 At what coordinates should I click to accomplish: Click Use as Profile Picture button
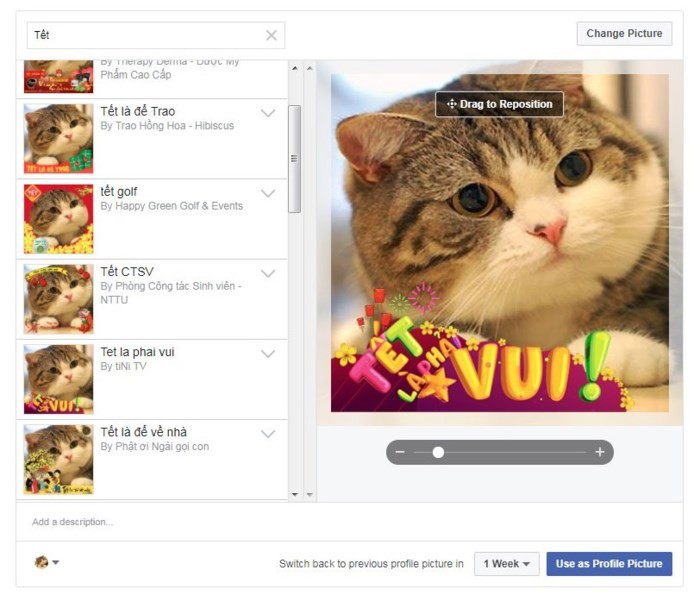point(609,564)
